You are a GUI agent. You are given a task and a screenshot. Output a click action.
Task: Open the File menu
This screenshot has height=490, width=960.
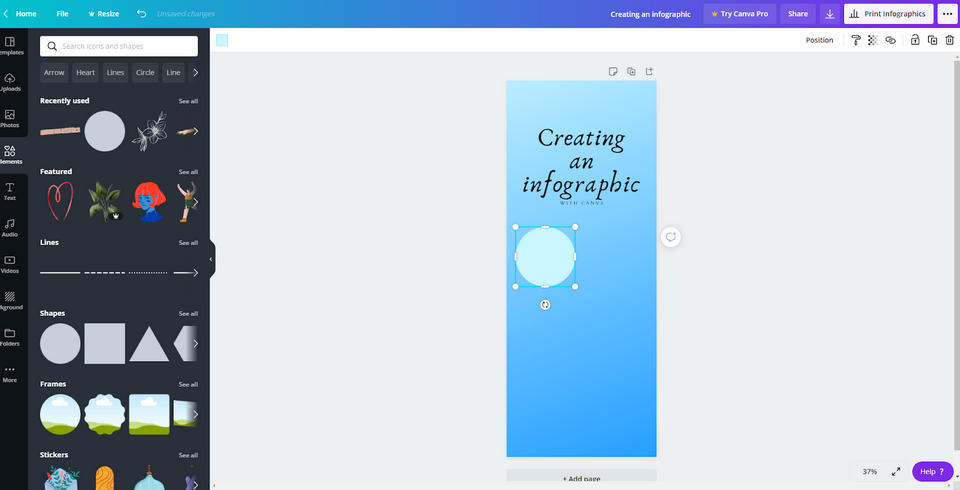tap(62, 13)
